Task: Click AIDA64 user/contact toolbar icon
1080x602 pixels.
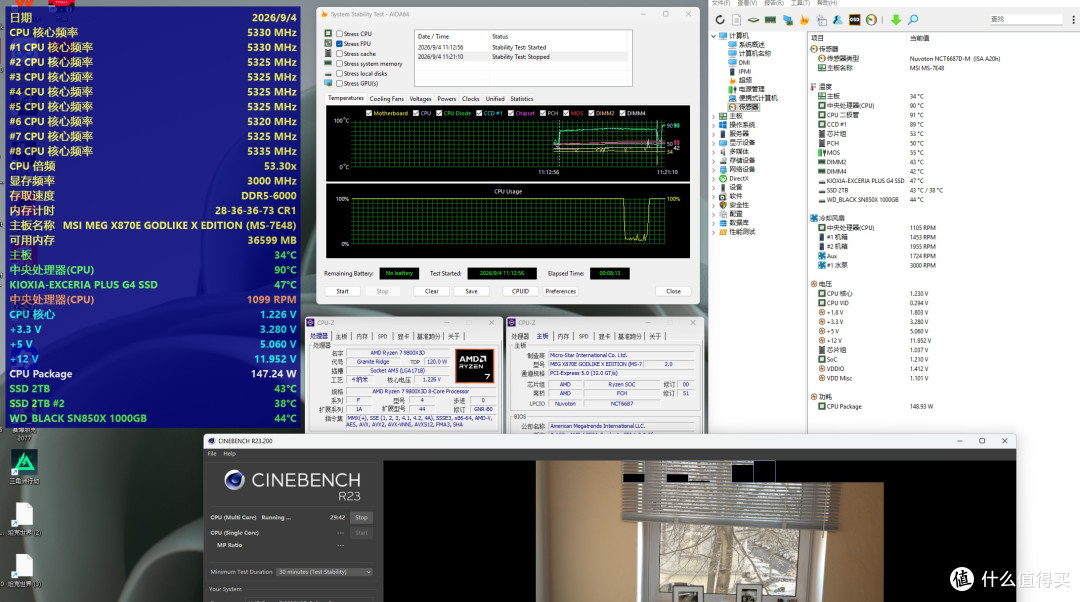Action: coord(838,20)
